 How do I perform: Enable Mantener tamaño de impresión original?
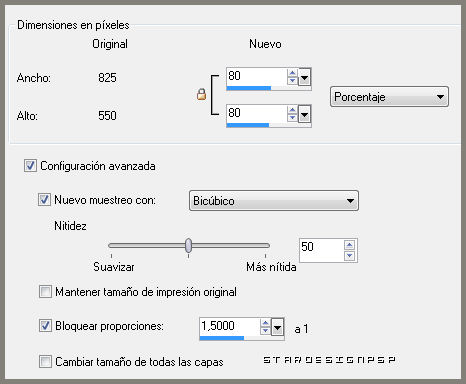coord(45,292)
